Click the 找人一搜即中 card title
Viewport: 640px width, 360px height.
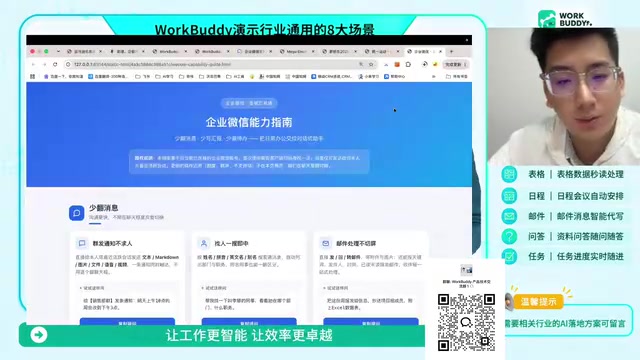click(231, 243)
